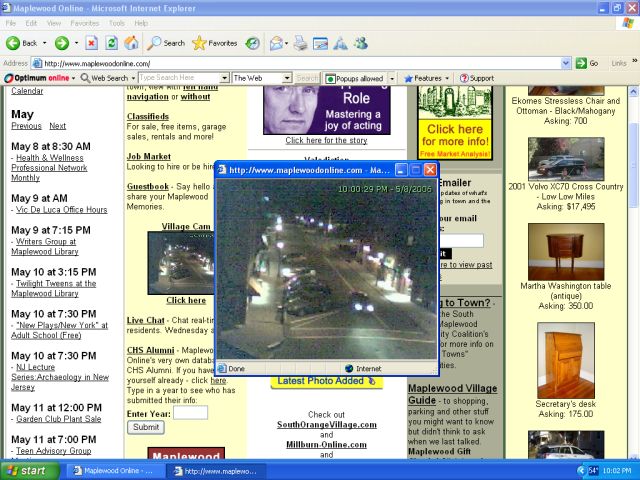The image size is (640, 480).
Task: Open the Tools menu
Action: coord(117,23)
